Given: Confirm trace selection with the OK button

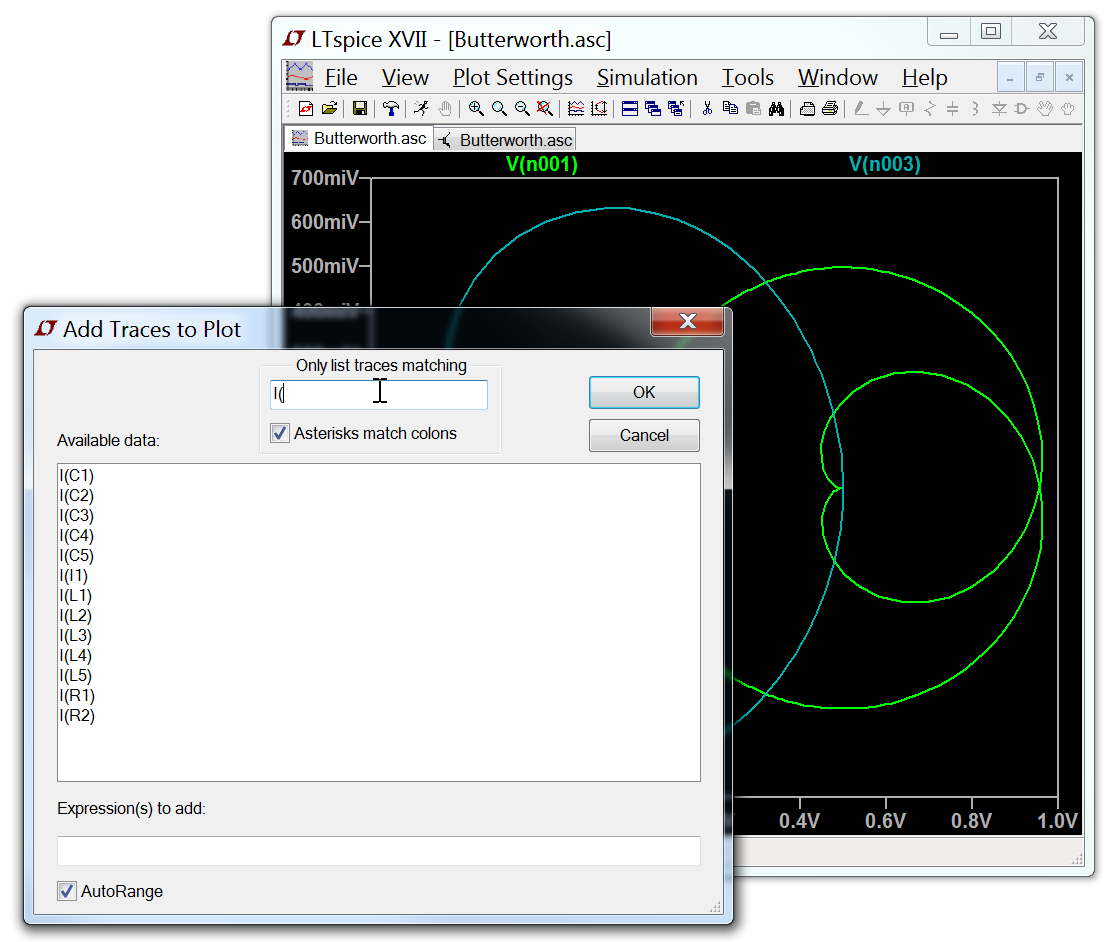Looking at the screenshot, I should pos(644,392).
